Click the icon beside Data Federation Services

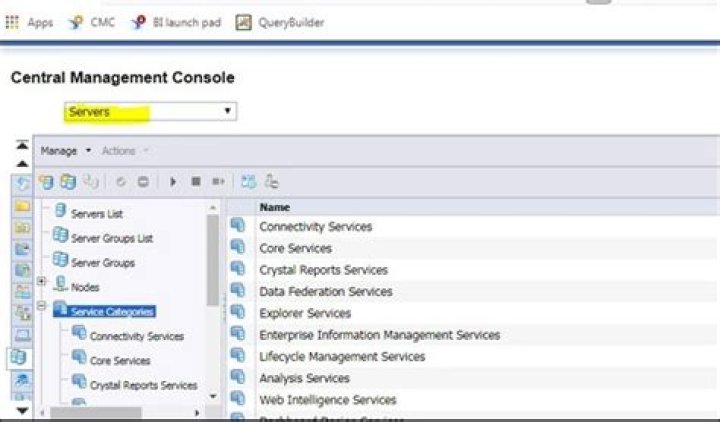[238, 290]
